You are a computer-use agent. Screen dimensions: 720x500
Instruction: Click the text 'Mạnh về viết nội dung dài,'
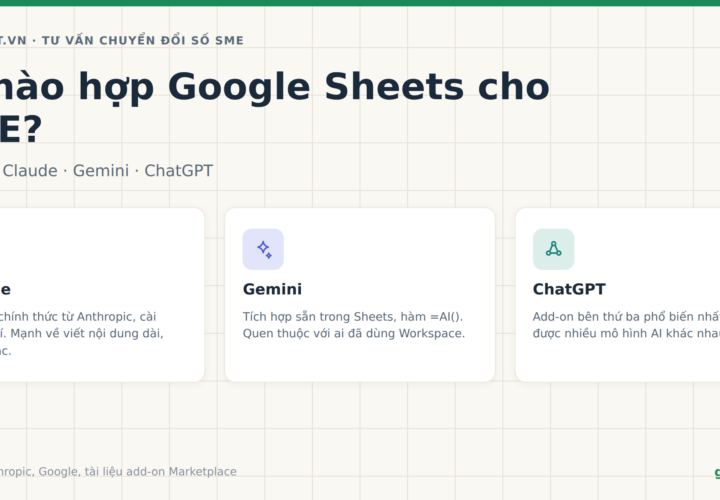[x=87, y=333]
